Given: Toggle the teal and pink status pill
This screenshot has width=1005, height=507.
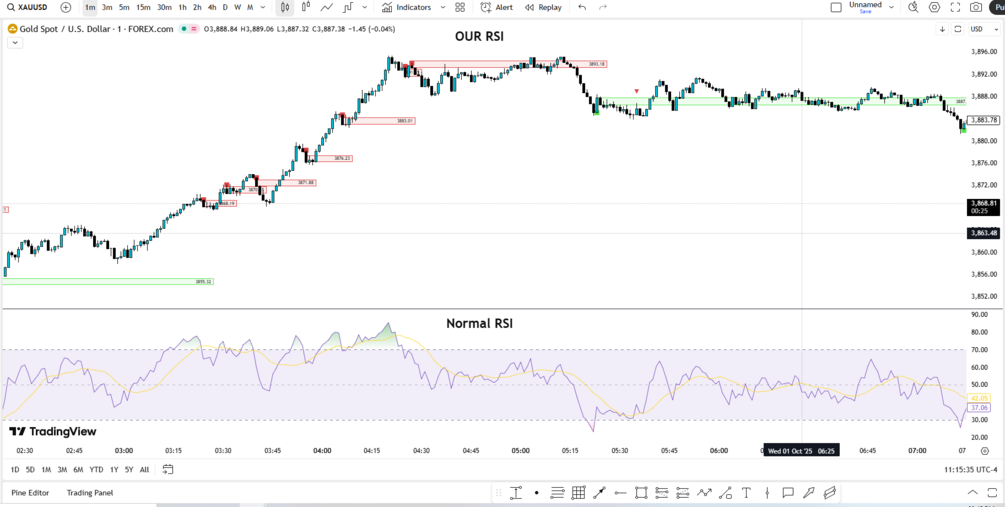Looking at the screenshot, I should tap(188, 29).
